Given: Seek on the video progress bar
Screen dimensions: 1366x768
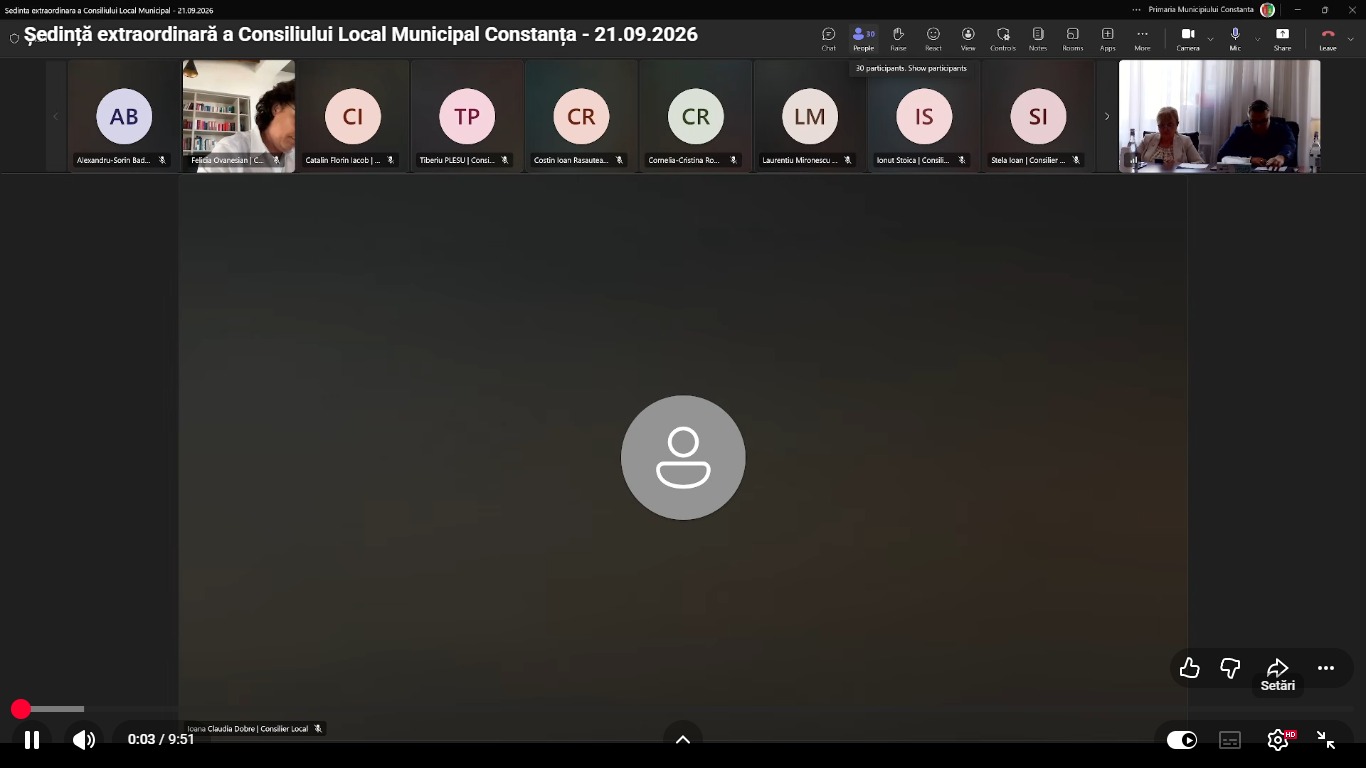Looking at the screenshot, I should coord(683,709).
